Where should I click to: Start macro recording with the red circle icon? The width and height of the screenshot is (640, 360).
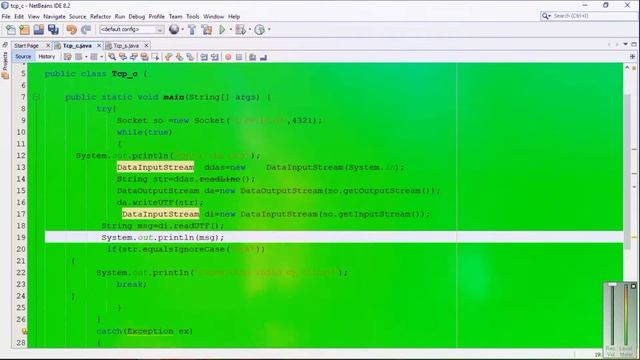click(228, 57)
